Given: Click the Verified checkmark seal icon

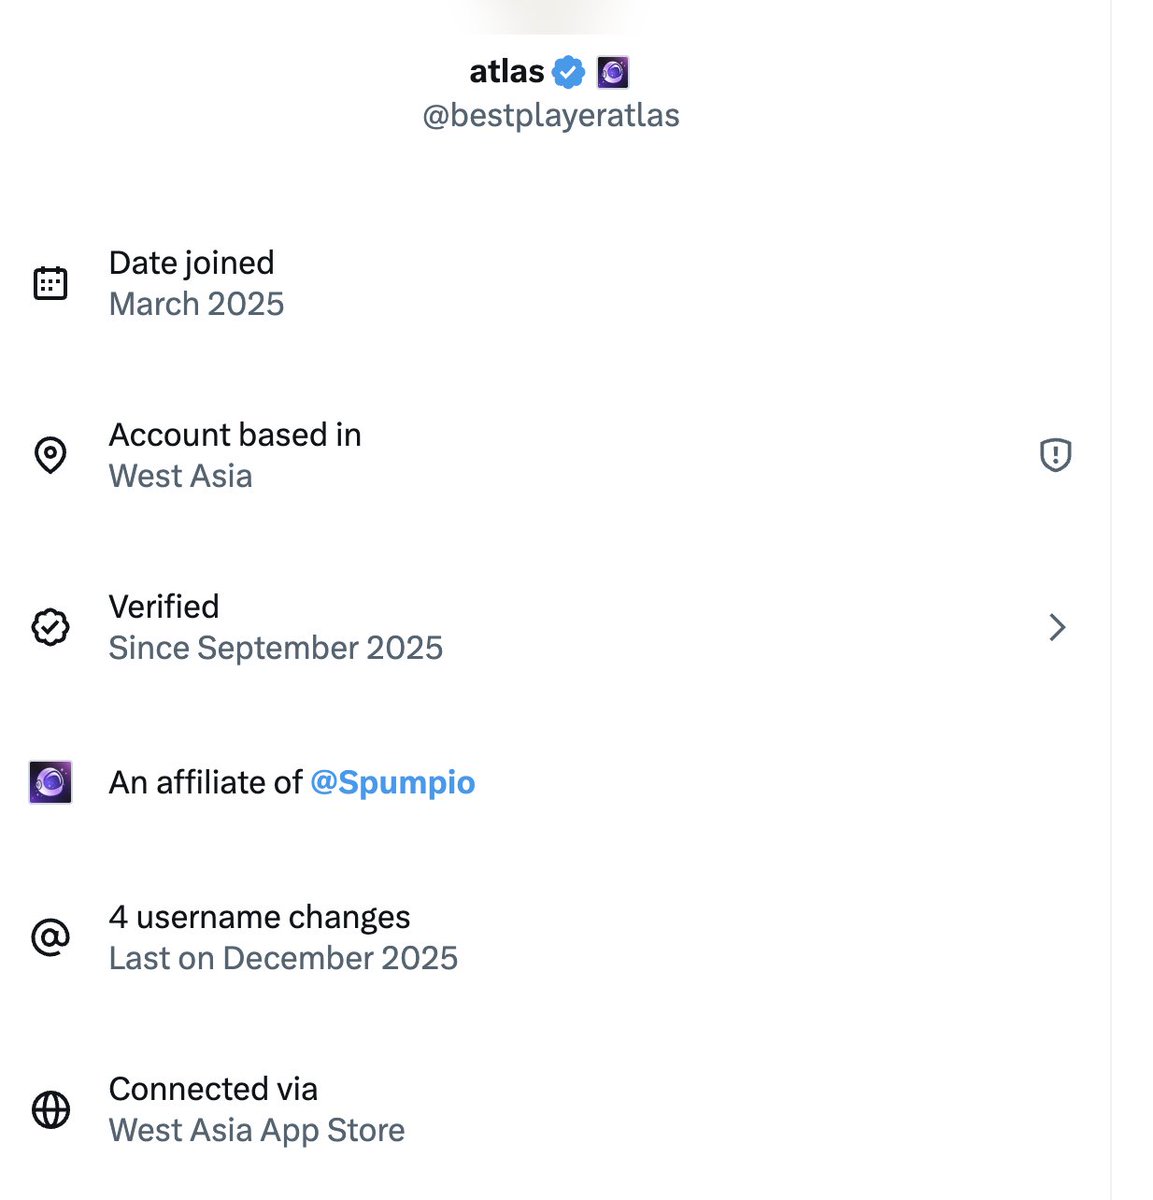Looking at the screenshot, I should tap(50, 627).
